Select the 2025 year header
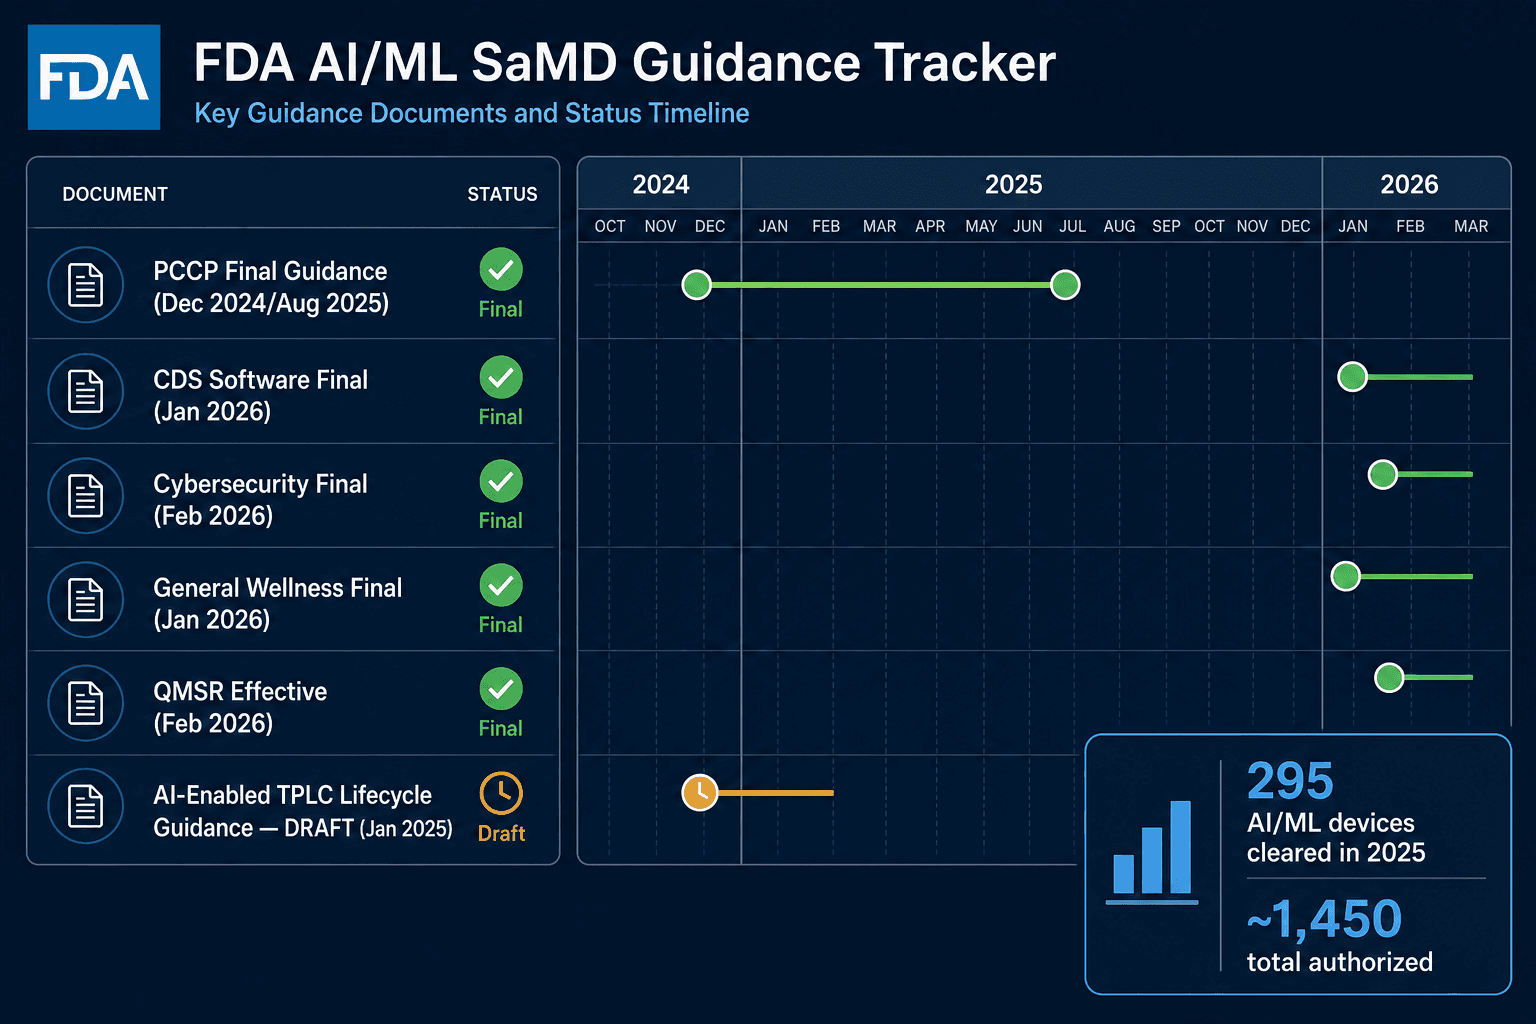1536x1024 pixels. (x=1014, y=184)
